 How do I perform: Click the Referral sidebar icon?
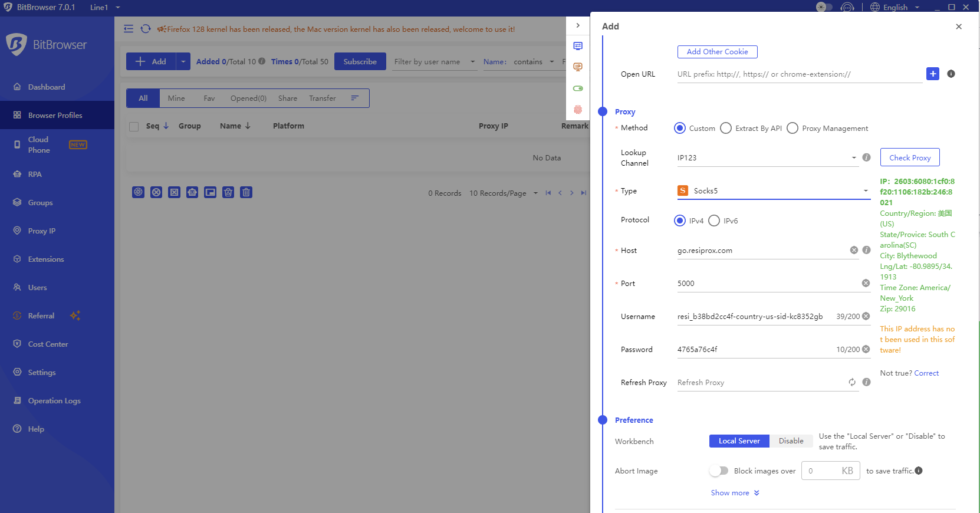(x=17, y=316)
